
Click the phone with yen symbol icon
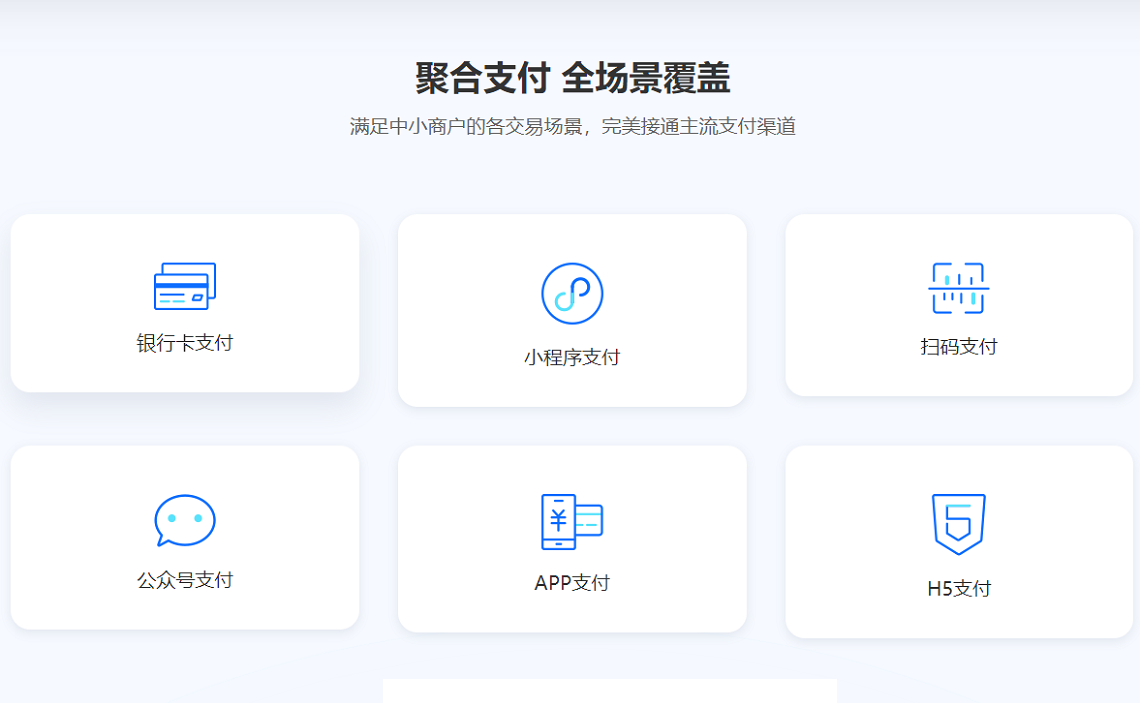tap(571, 522)
